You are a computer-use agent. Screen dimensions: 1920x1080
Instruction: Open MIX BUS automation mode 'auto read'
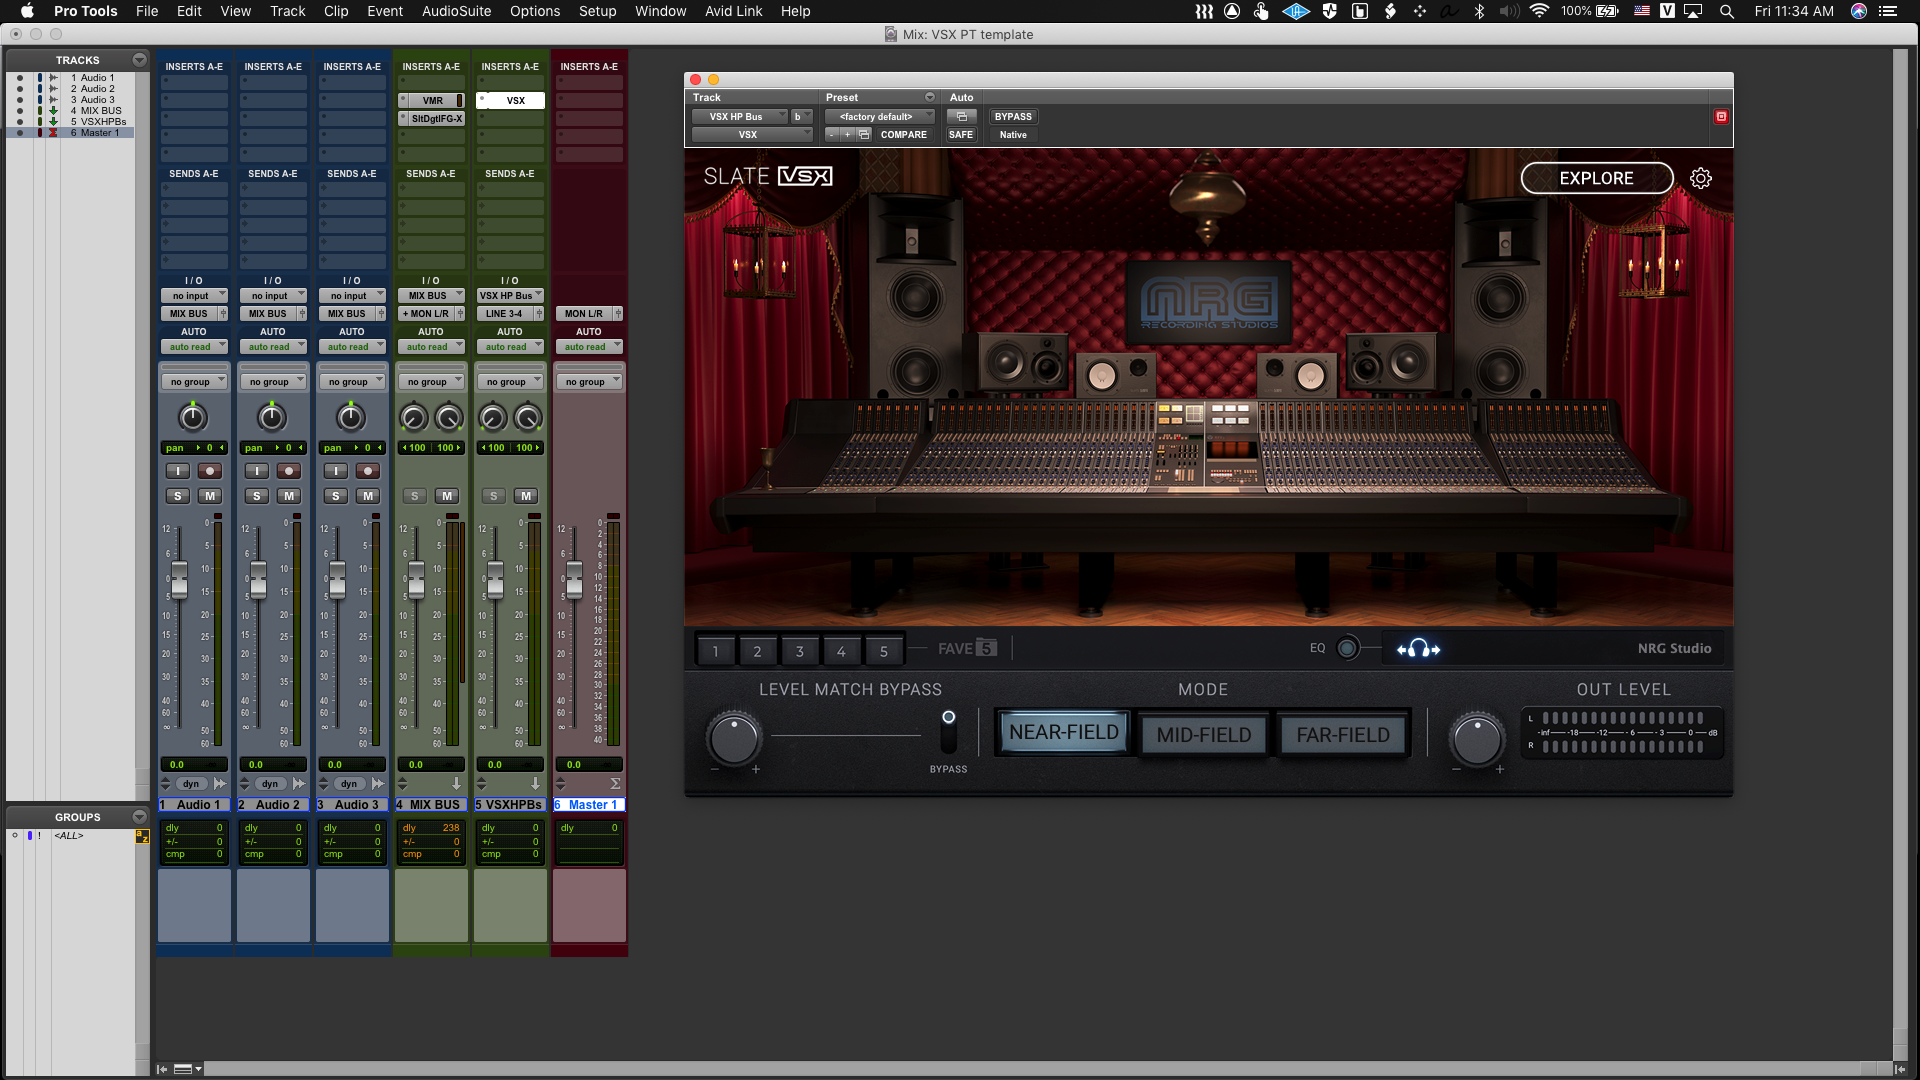pyautogui.click(x=431, y=347)
